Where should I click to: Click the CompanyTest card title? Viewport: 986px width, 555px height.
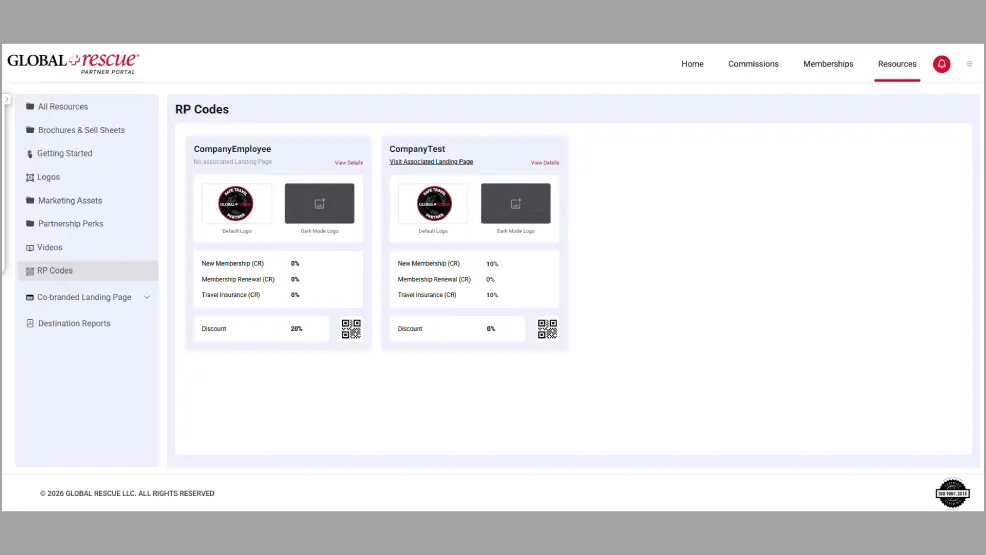tap(417, 149)
